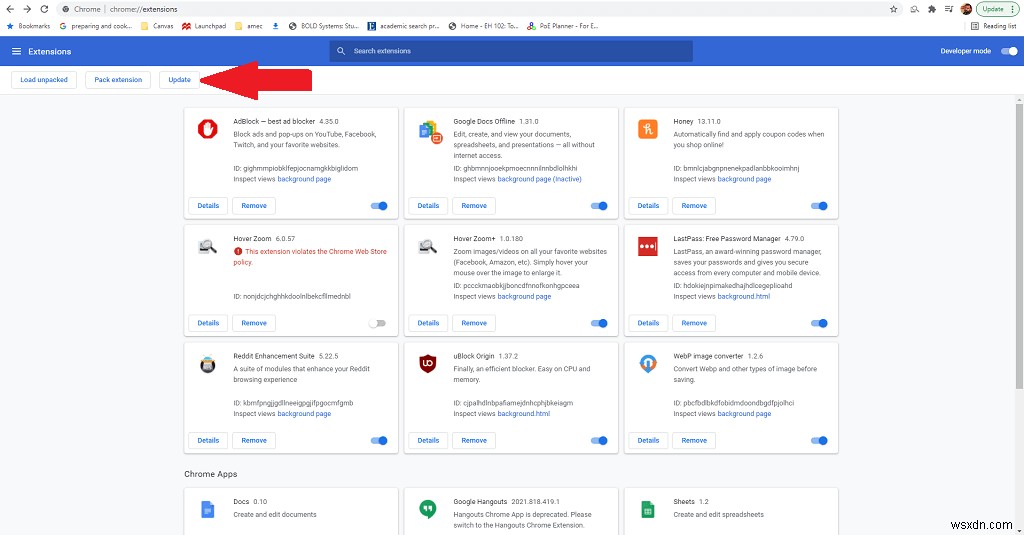1024x535 pixels.
Task: Click the Pack extension button
Action: click(118, 80)
